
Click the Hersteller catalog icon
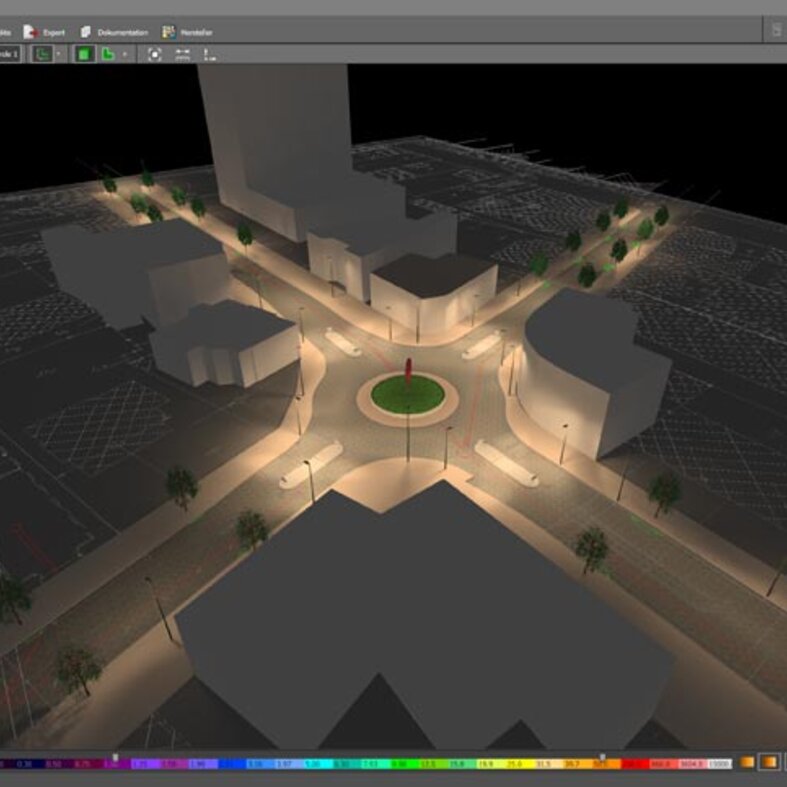coord(169,32)
